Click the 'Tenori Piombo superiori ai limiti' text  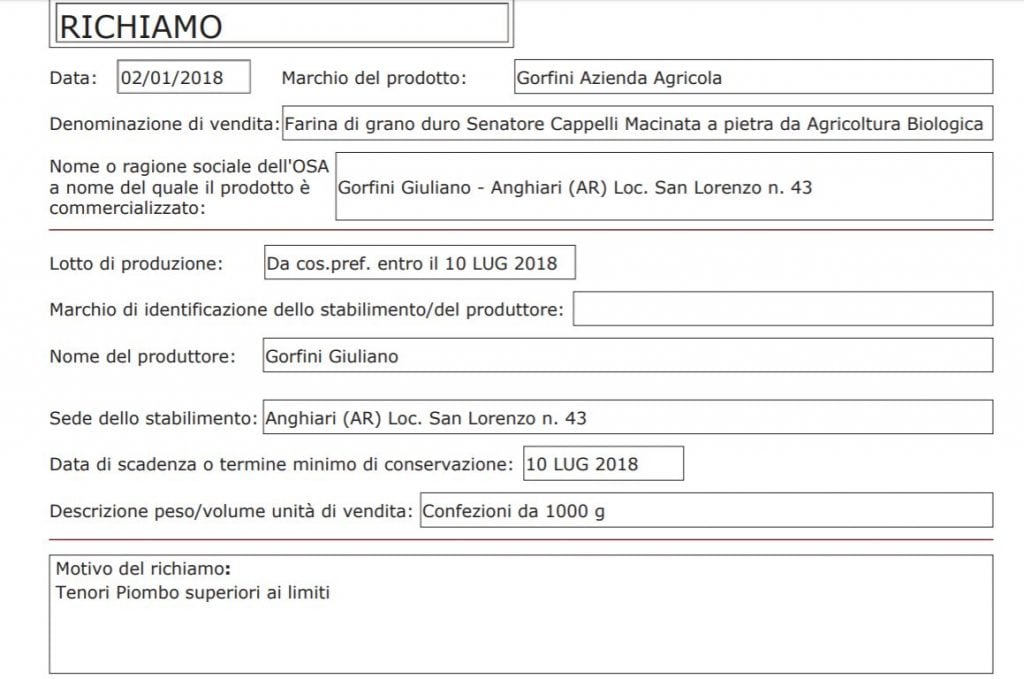click(193, 593)
